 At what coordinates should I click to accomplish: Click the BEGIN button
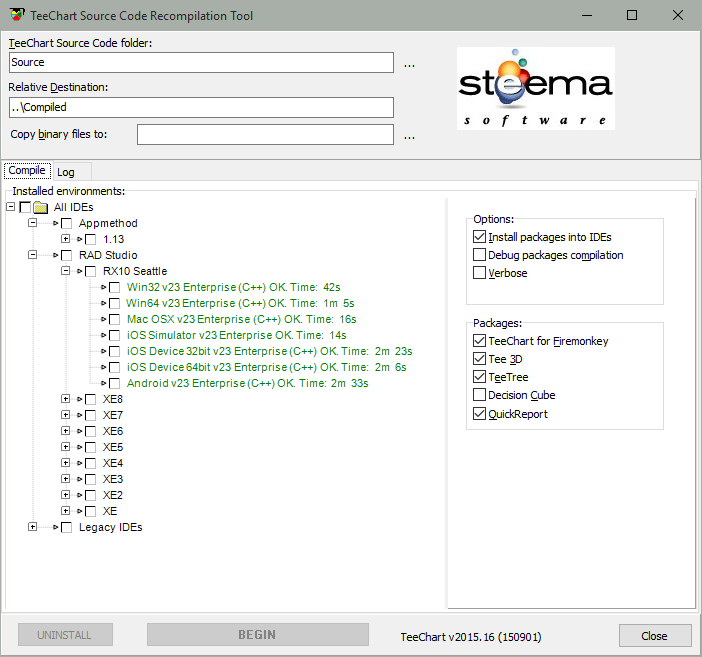pos(258,635)
